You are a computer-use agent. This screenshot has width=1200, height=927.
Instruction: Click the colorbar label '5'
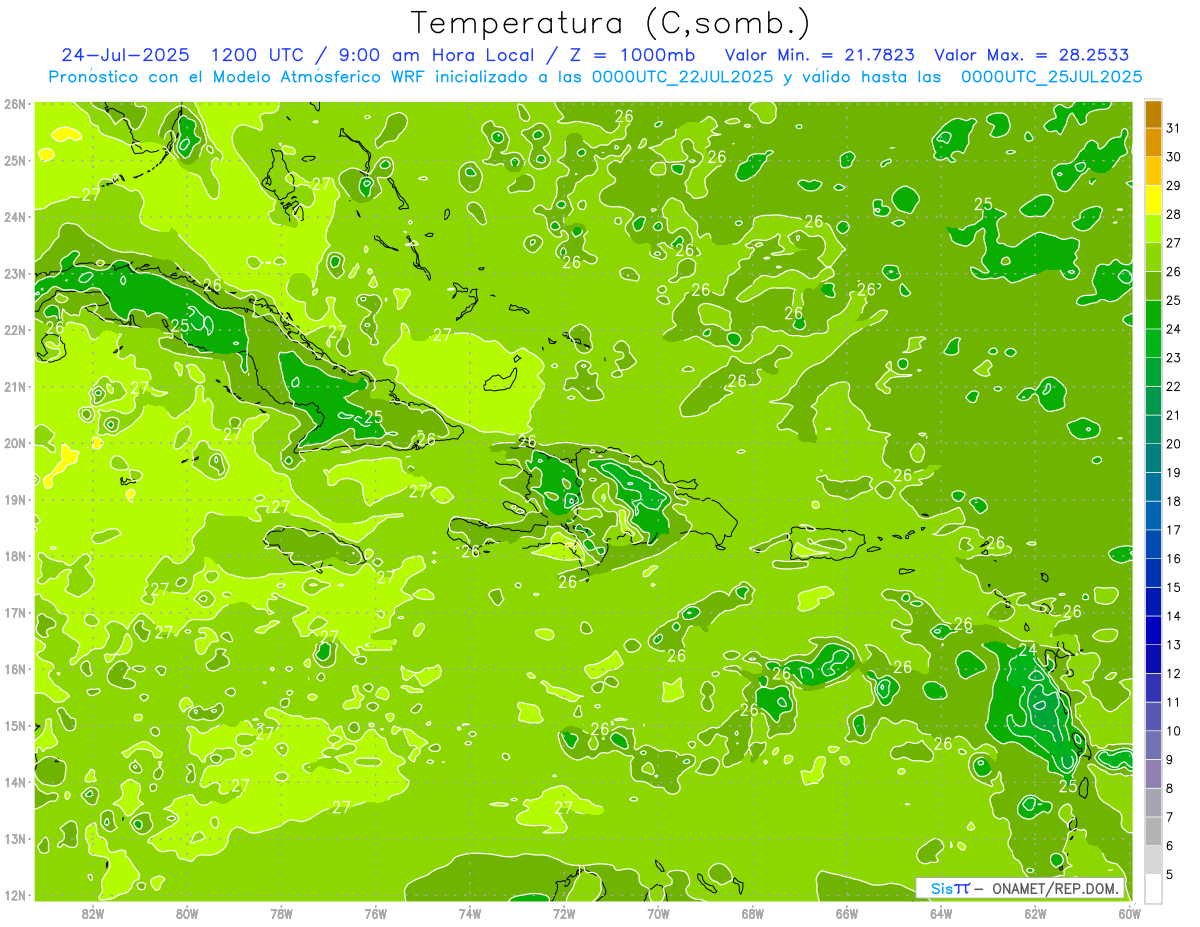click(x=1170, y=874)
